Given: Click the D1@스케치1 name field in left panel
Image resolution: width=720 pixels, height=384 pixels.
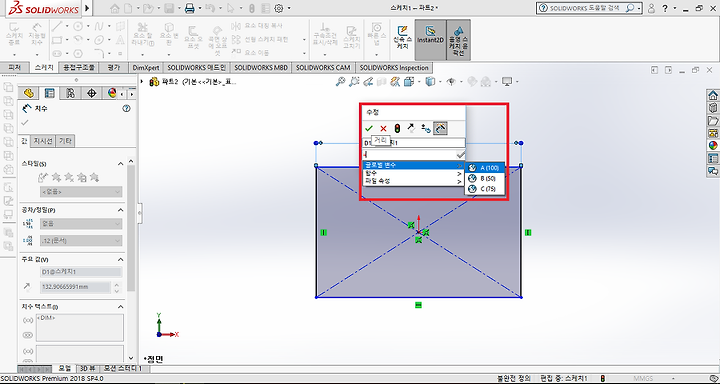Looking at the screenshot, I should coord(81,272).
